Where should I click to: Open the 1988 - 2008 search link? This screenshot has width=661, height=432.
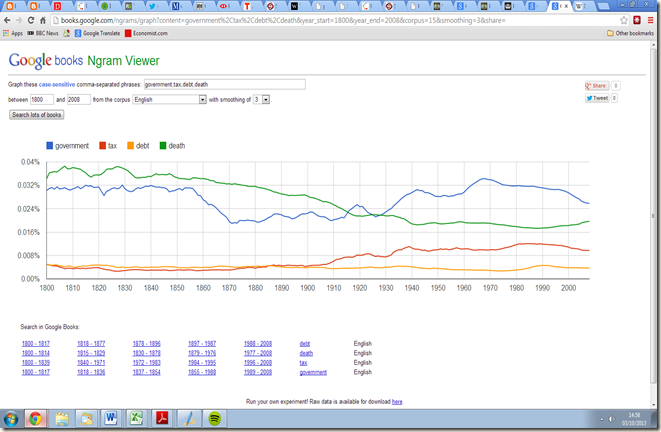click(258, 343)
